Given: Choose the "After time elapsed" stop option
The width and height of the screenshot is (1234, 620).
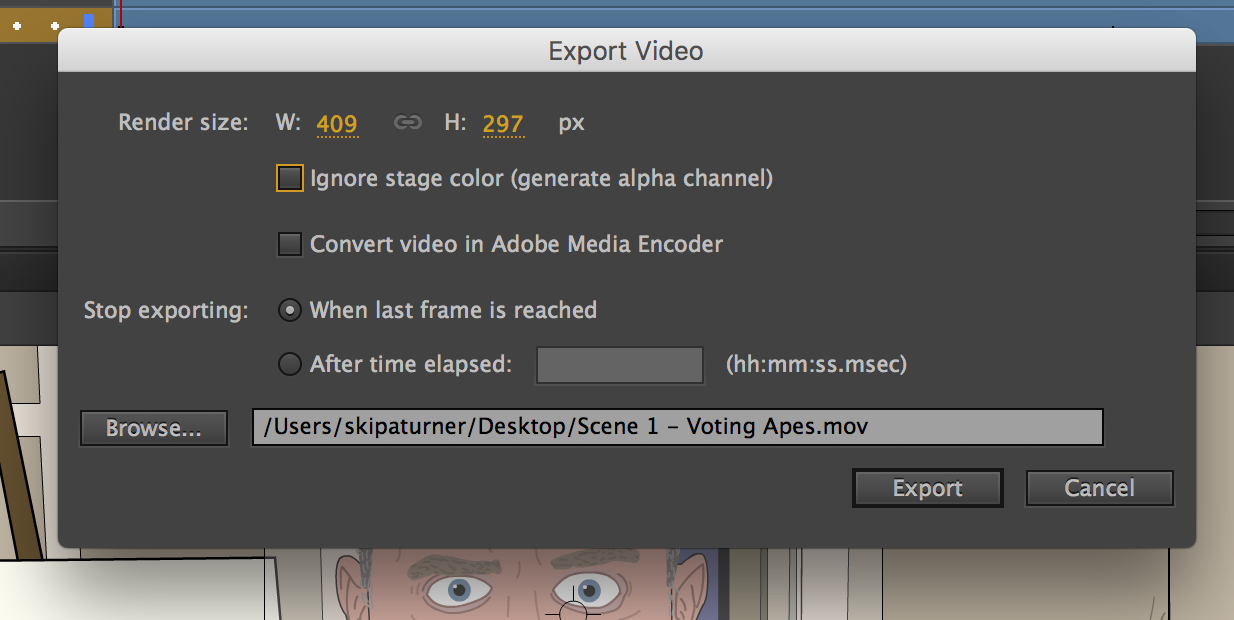Looking at the screenshot, I should 288,364.
